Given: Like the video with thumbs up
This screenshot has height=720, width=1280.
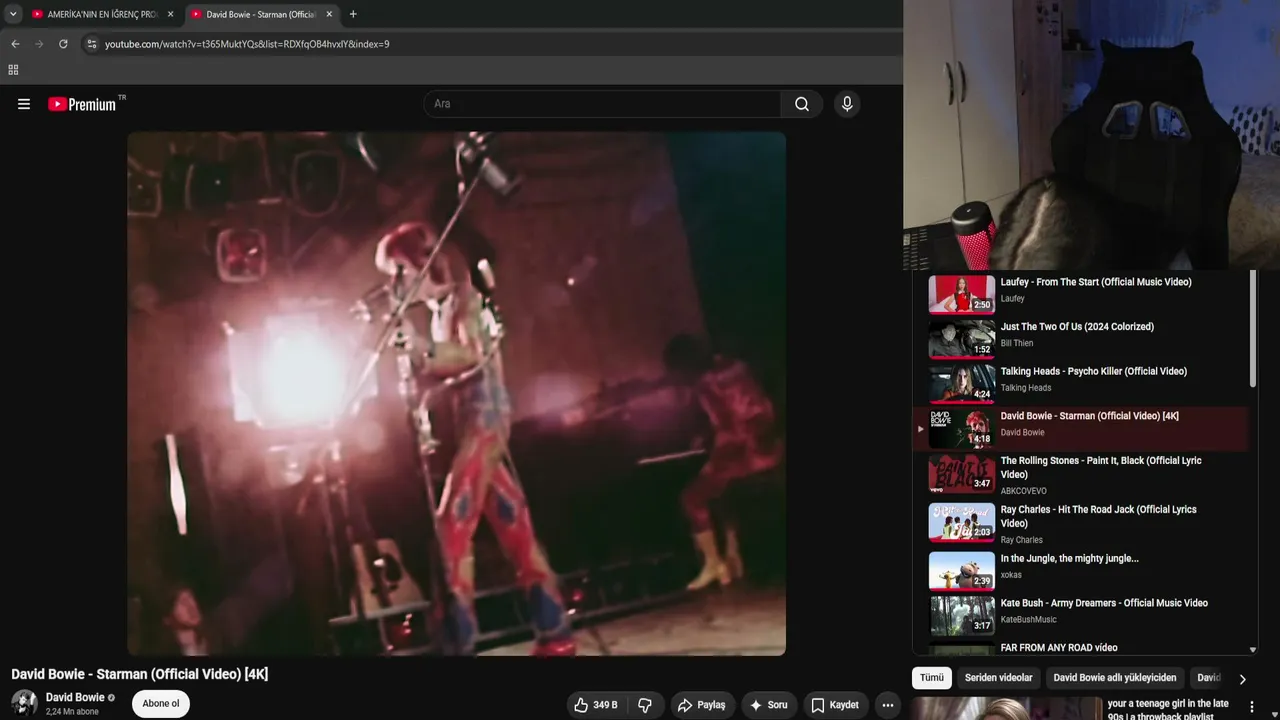Looking at the screenshot, I should pos(595,705).
